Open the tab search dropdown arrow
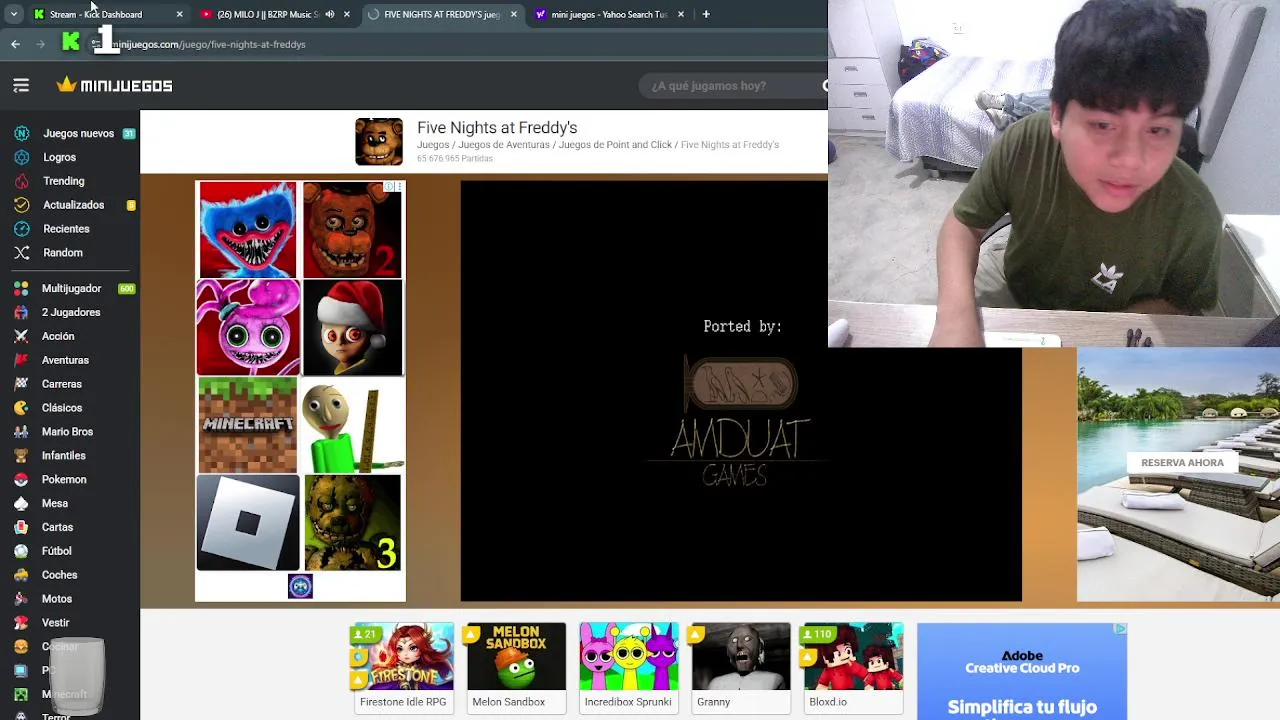This screenshot has height=720, width=1280. (x=13, y=14)
